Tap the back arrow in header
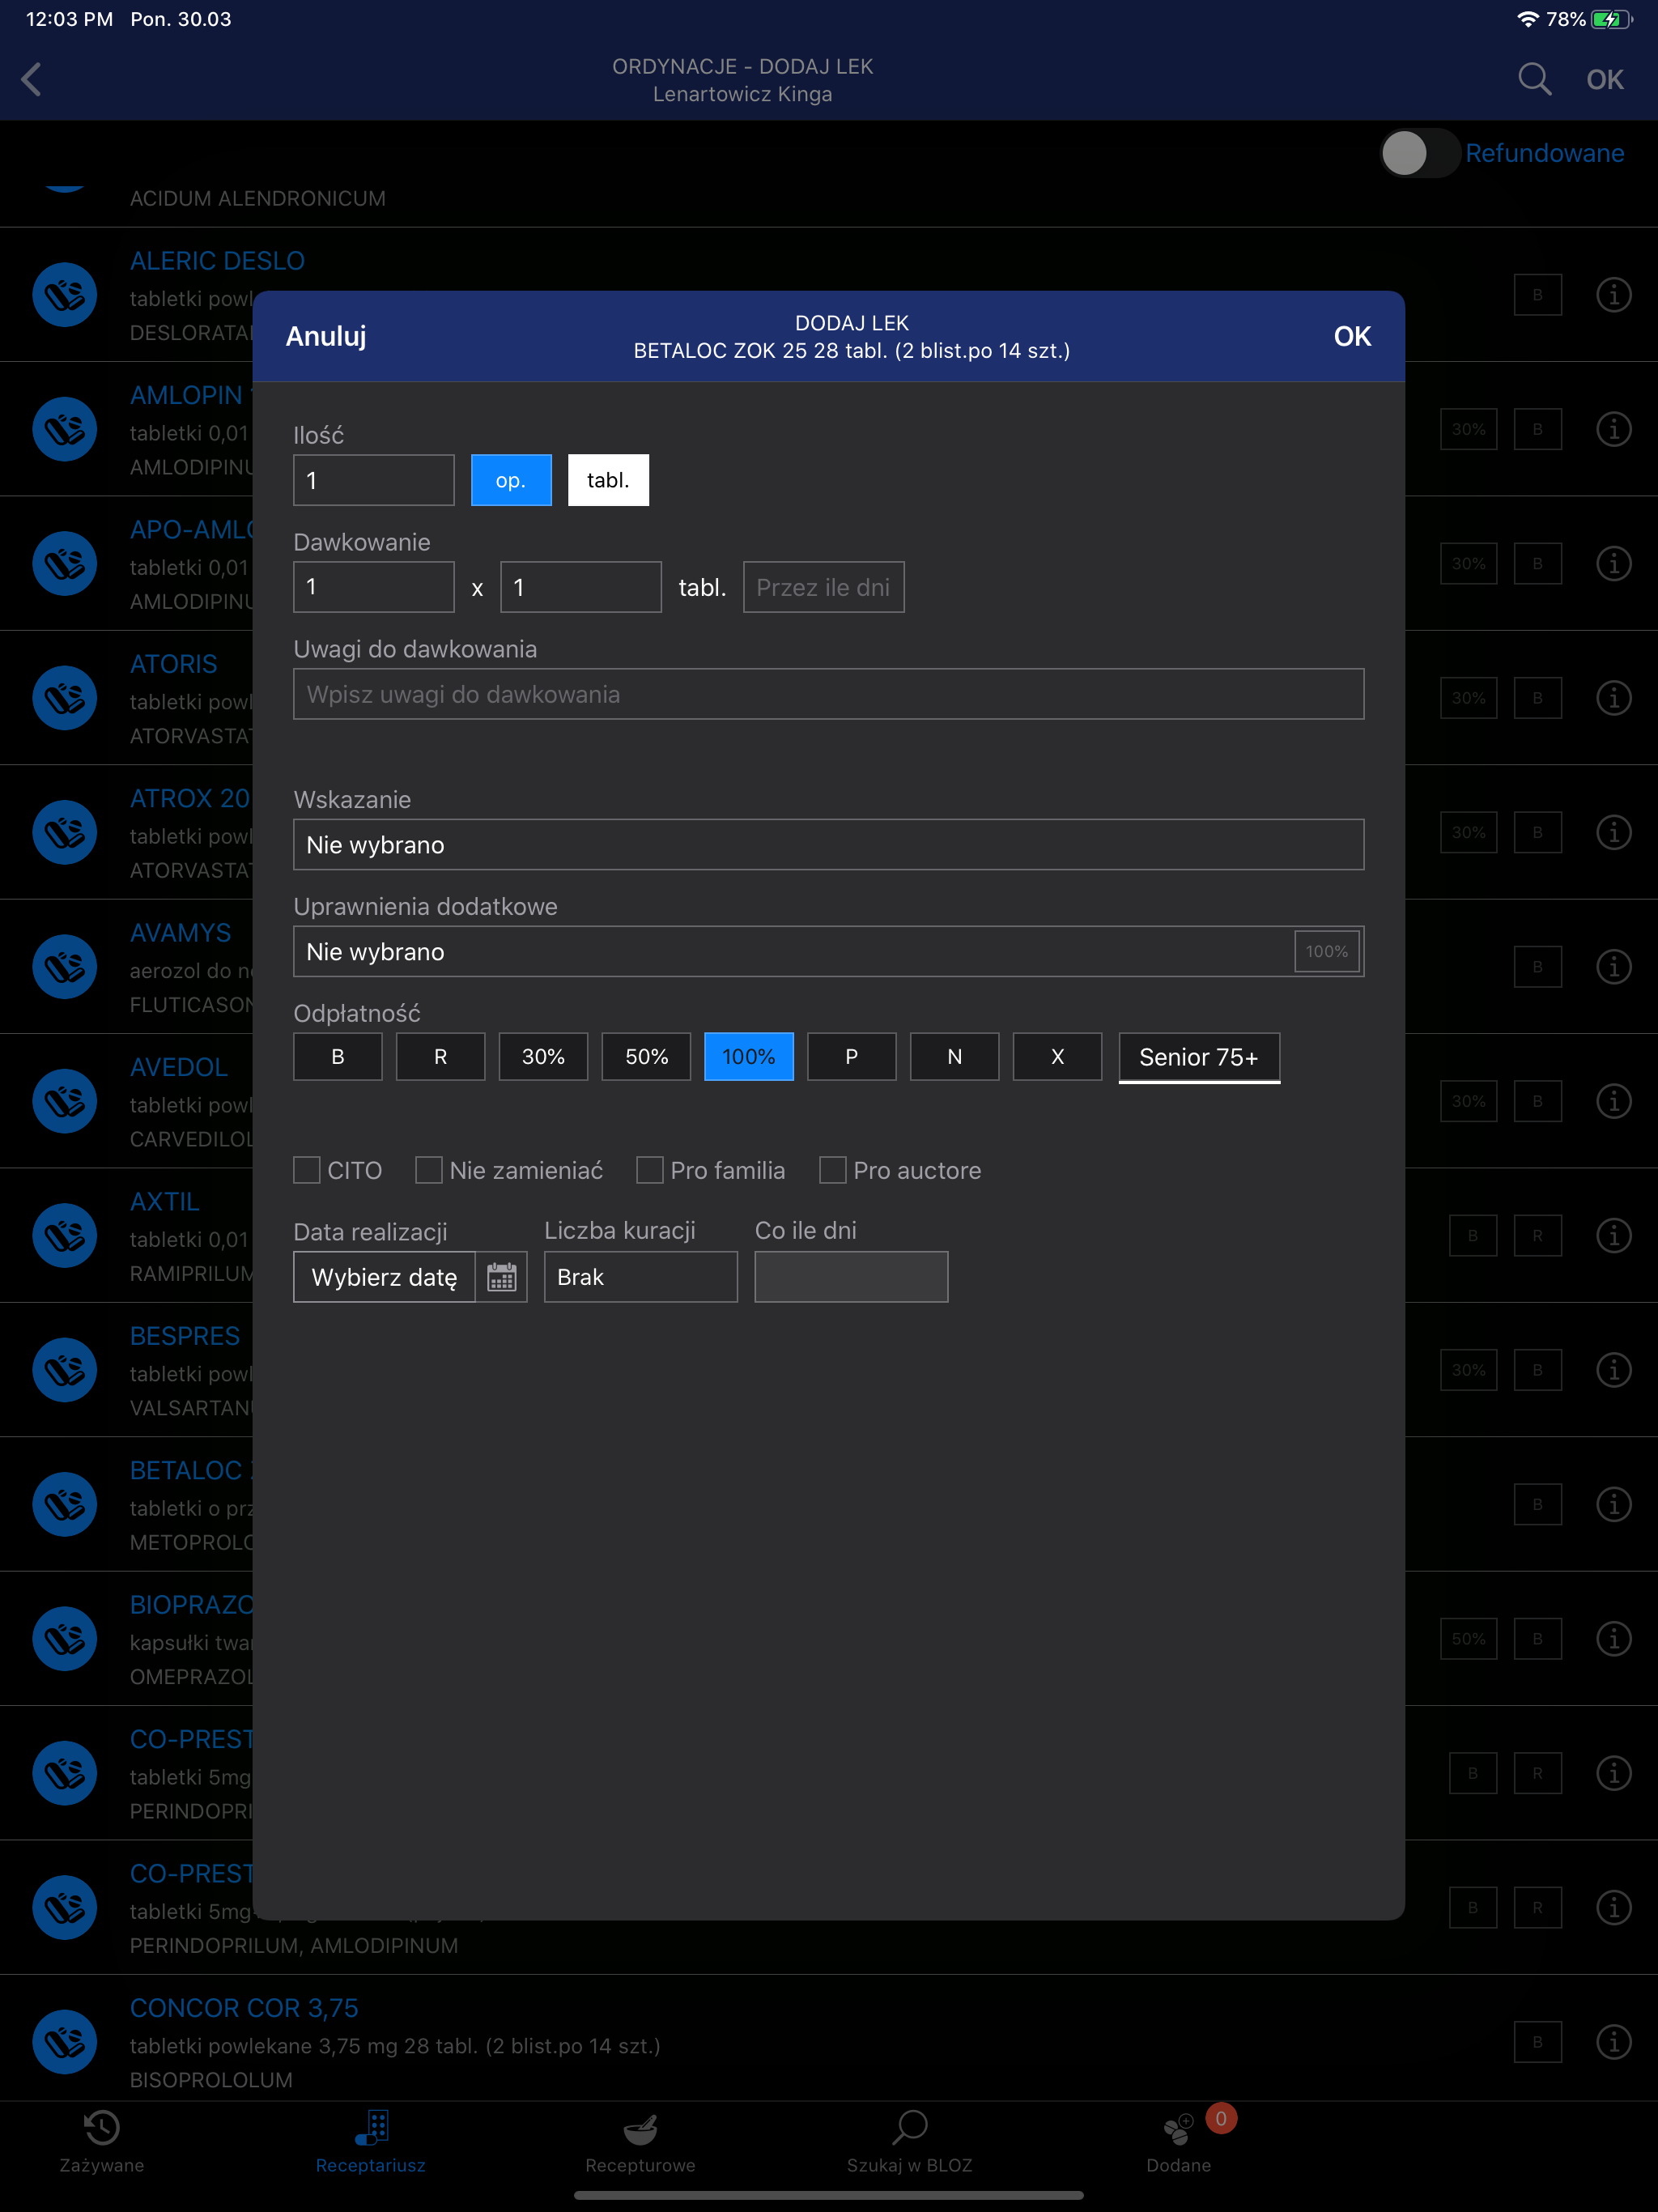Viewport: 1658px width, 2212px height. (x=32, y=80)
